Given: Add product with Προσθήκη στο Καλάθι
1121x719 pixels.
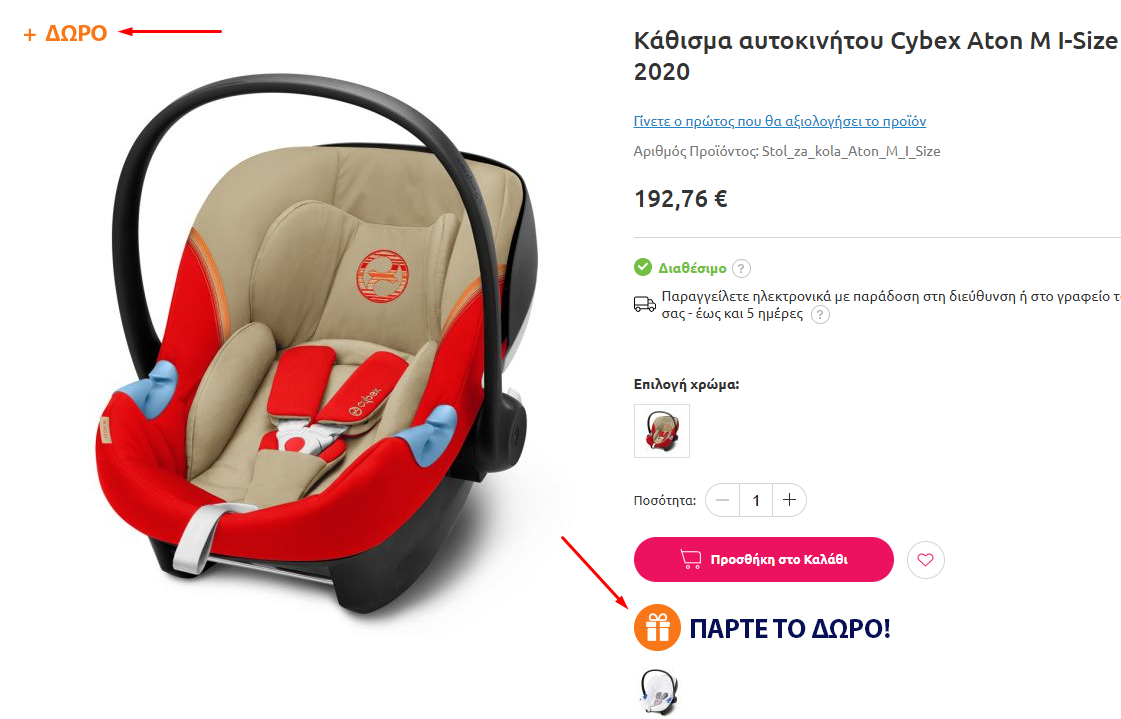Looking at the screenshot, I should point(764,559).
